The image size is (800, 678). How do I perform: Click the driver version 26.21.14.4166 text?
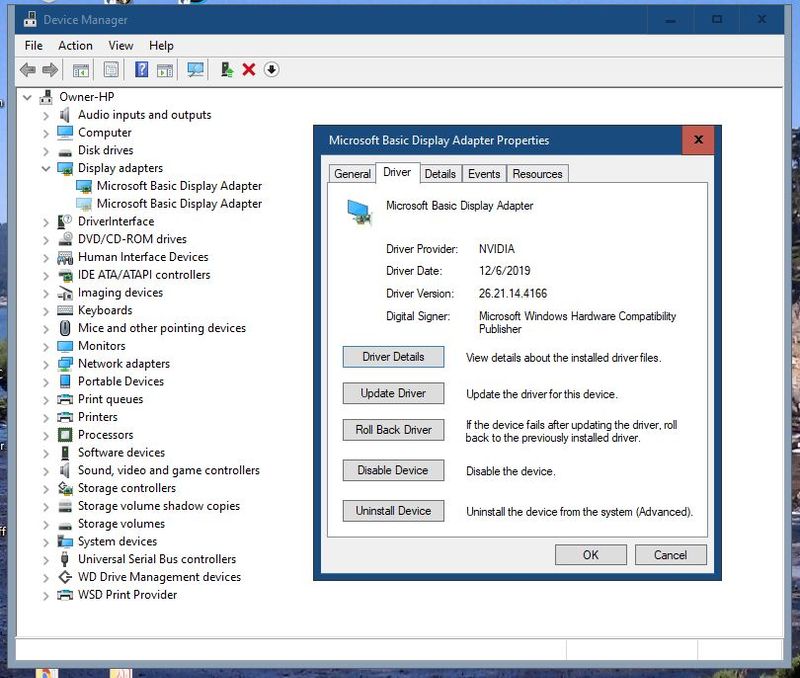[x=513, y=293]
